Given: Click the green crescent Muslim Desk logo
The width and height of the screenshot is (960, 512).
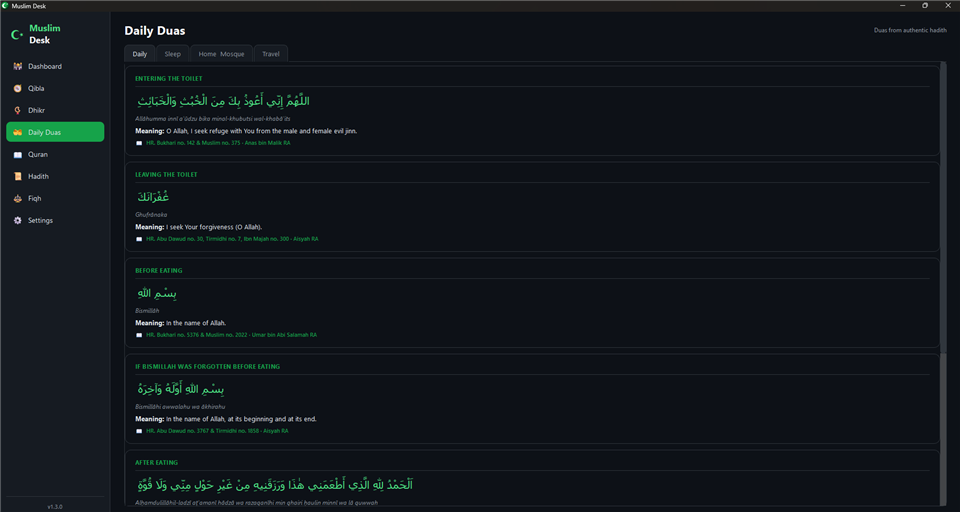Looking at the screenshot, I should point(17,35).
